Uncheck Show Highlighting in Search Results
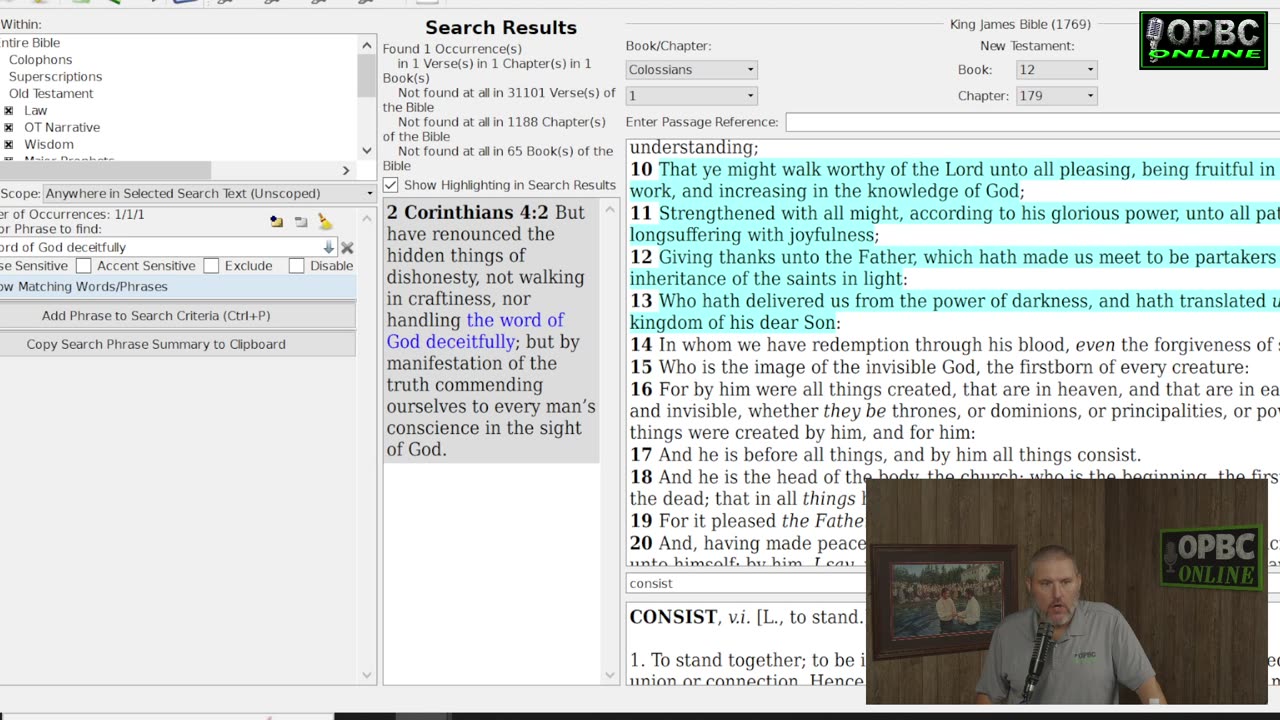1280x720 pixels. pos(390,185)
